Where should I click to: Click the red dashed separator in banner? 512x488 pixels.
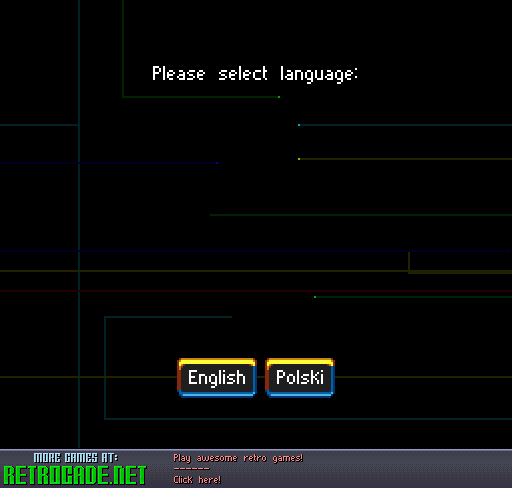(191, 469)
